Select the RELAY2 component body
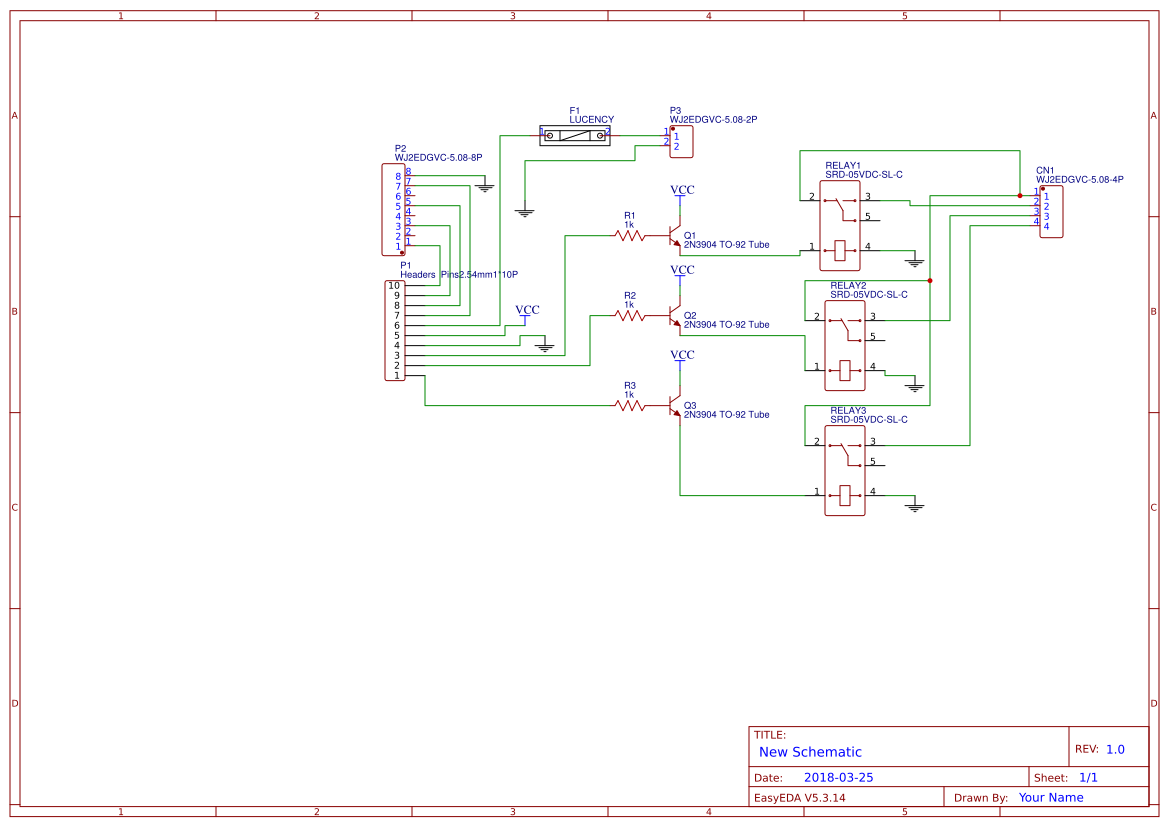 (845, 346)
